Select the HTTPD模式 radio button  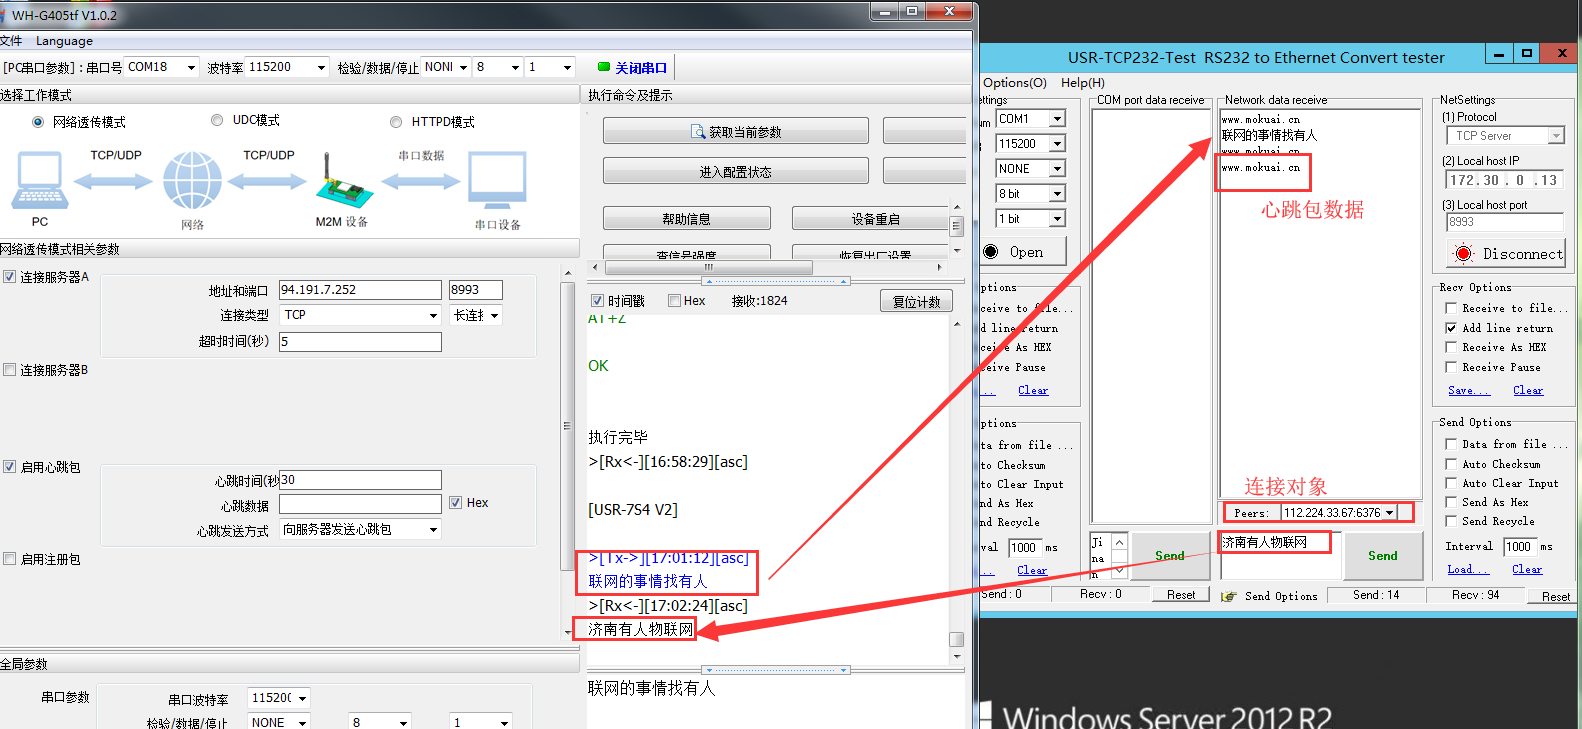pos(396,122)
